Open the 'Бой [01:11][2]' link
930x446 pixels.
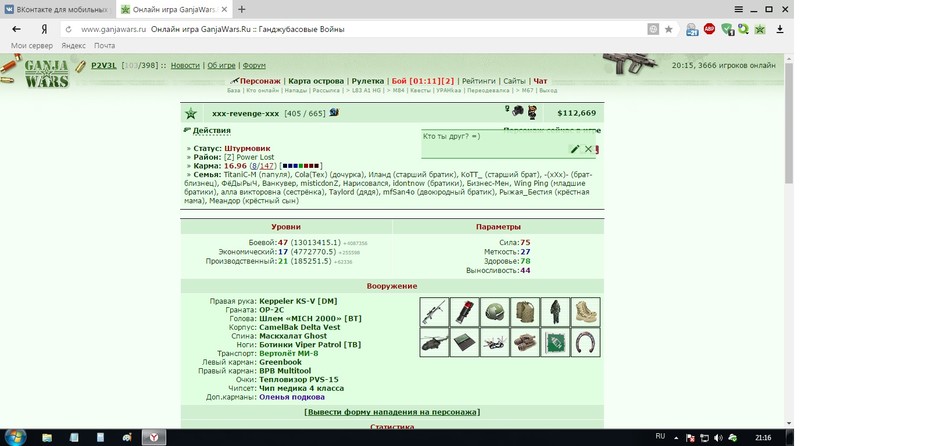click(x=423, y=81)
